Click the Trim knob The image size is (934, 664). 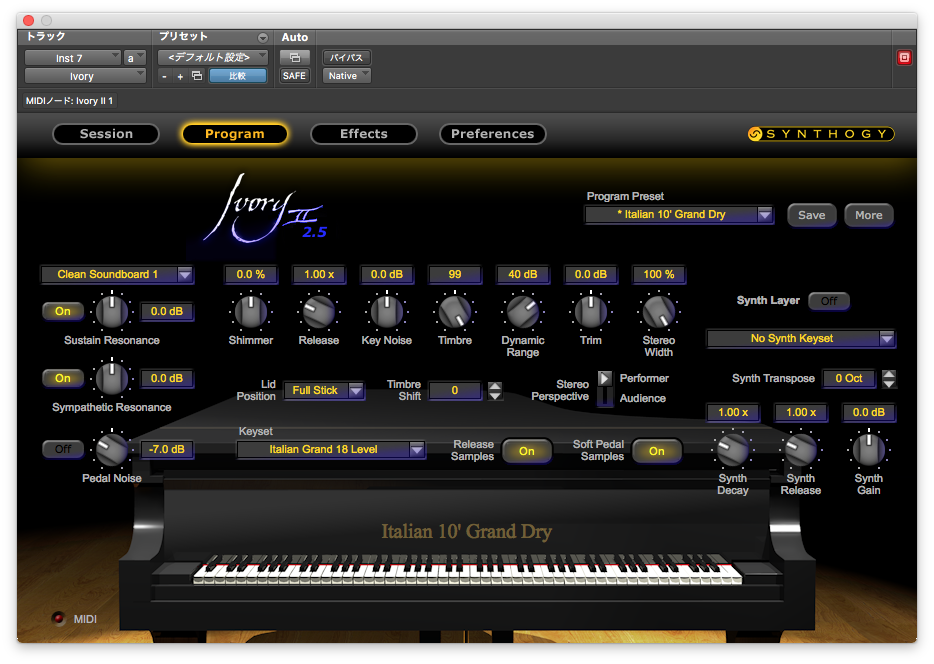[x=591, y=311]
